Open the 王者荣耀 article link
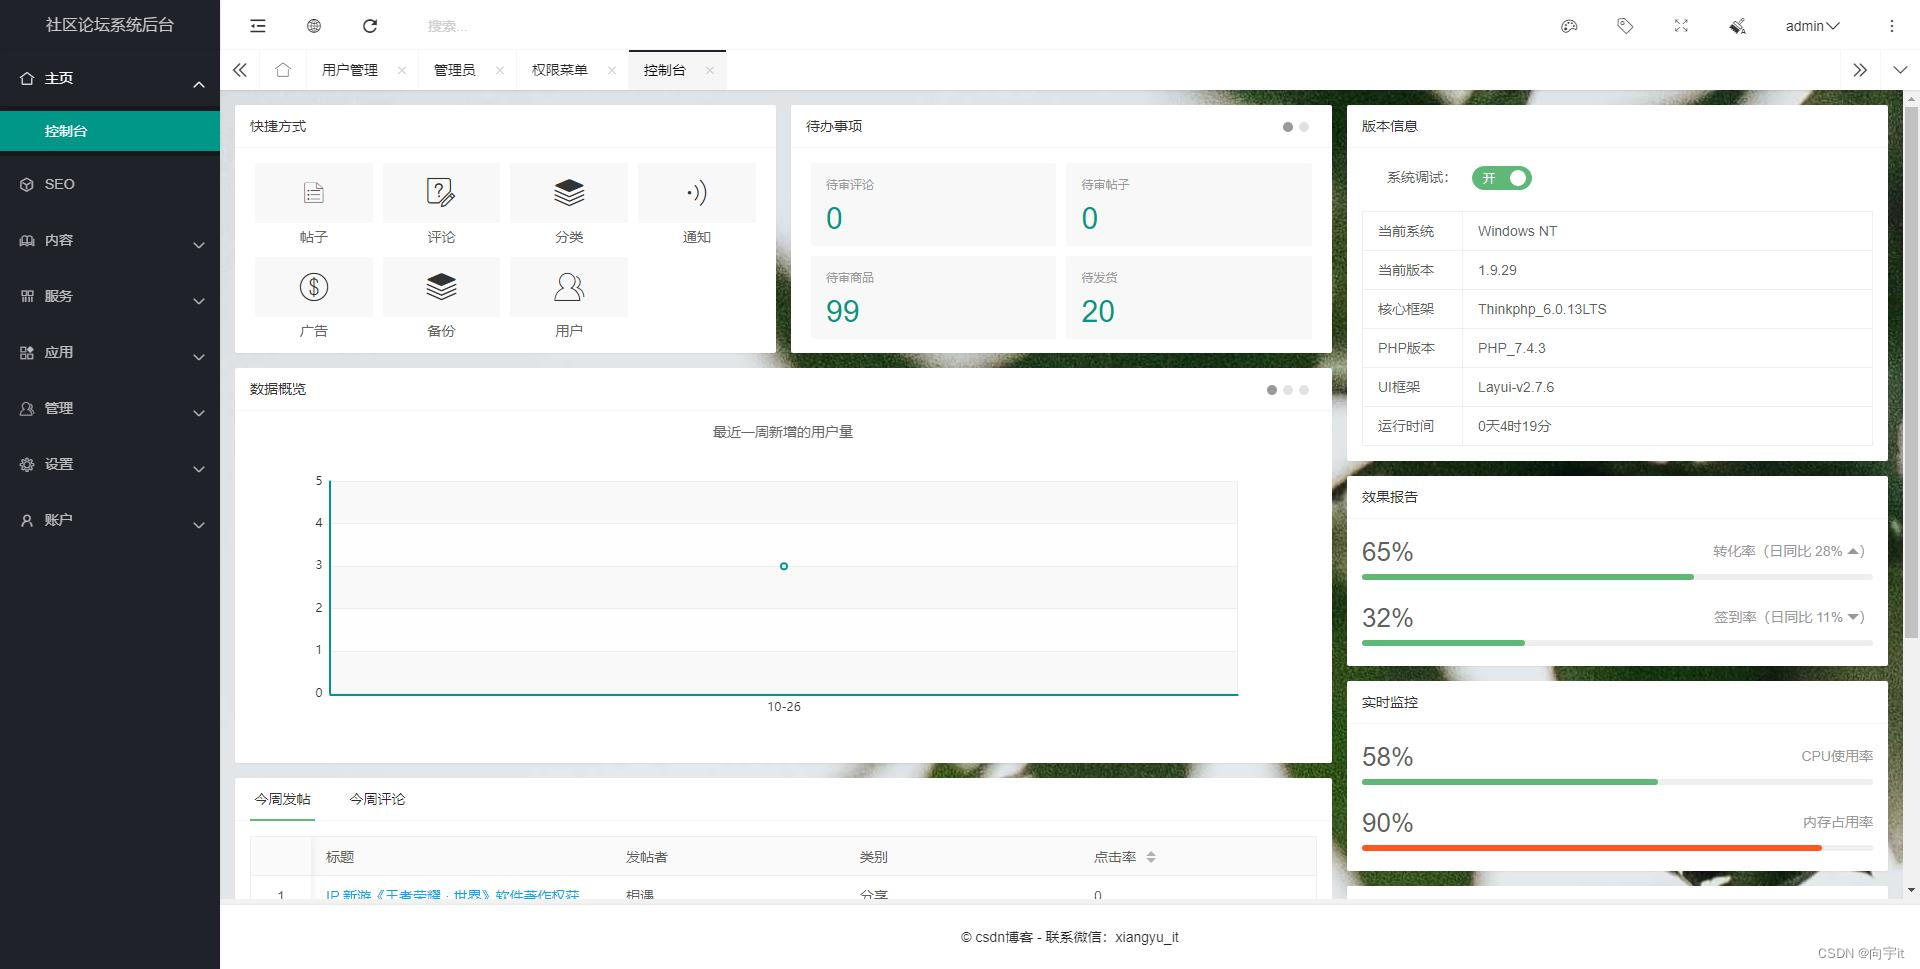The image size is (1920, 969). (x=452, y=895)
